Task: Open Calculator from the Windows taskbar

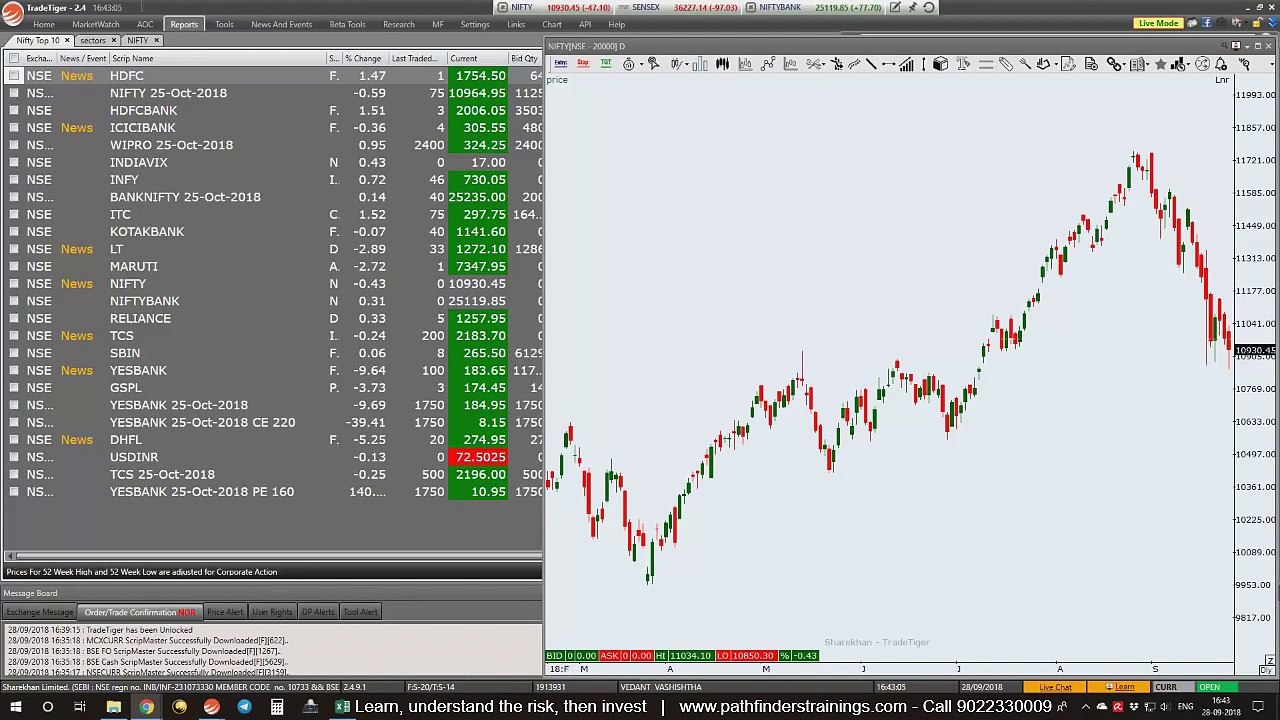Action: coord(277,707)
